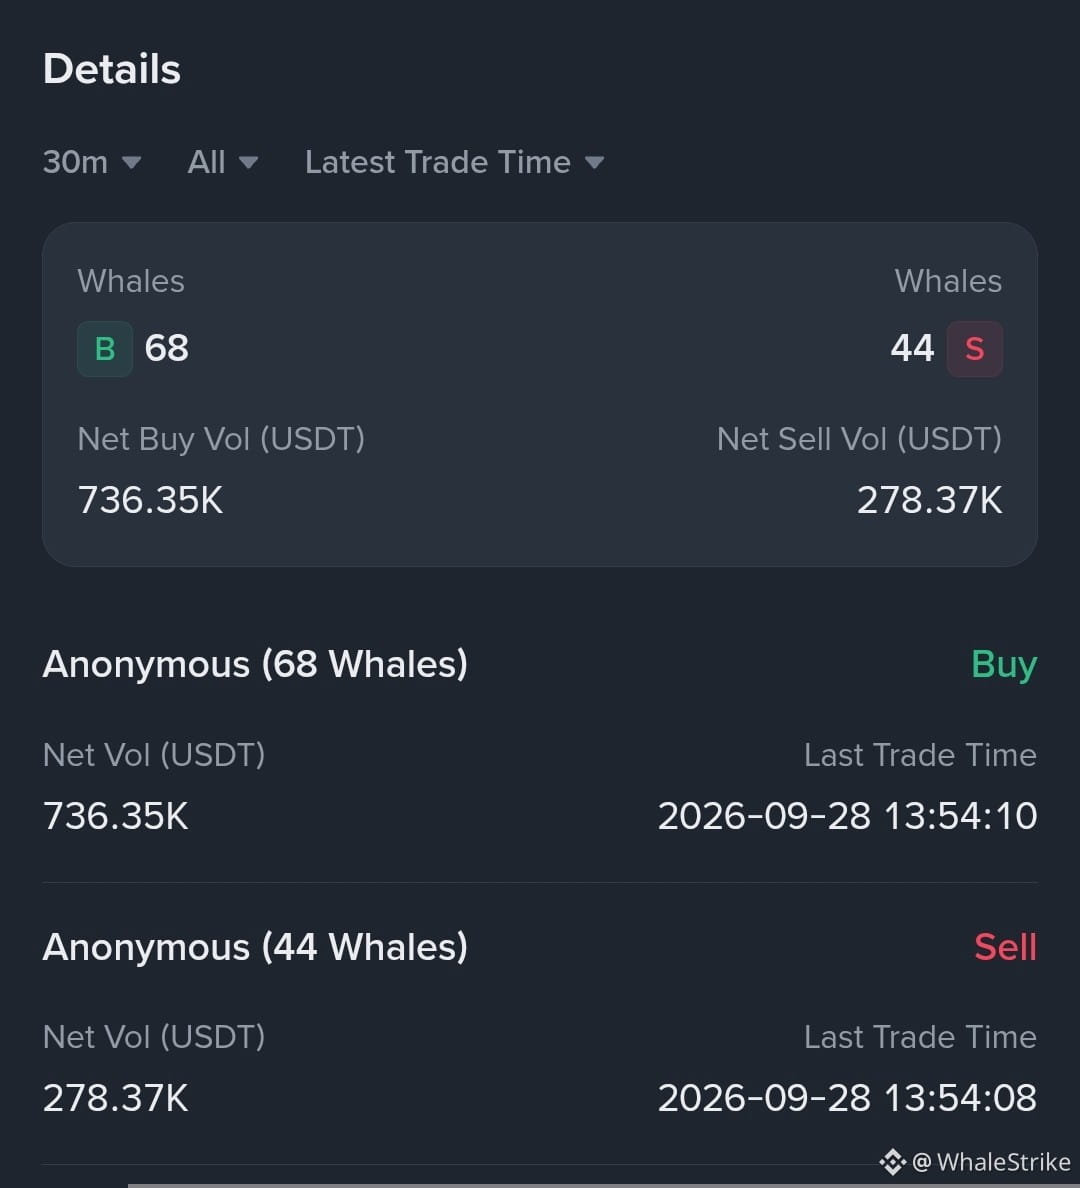Click the Binance logo beside WhaleStrike
Image resolution: width=1080 pixels, height=1188 pixels.
[x=893, y=1161]
